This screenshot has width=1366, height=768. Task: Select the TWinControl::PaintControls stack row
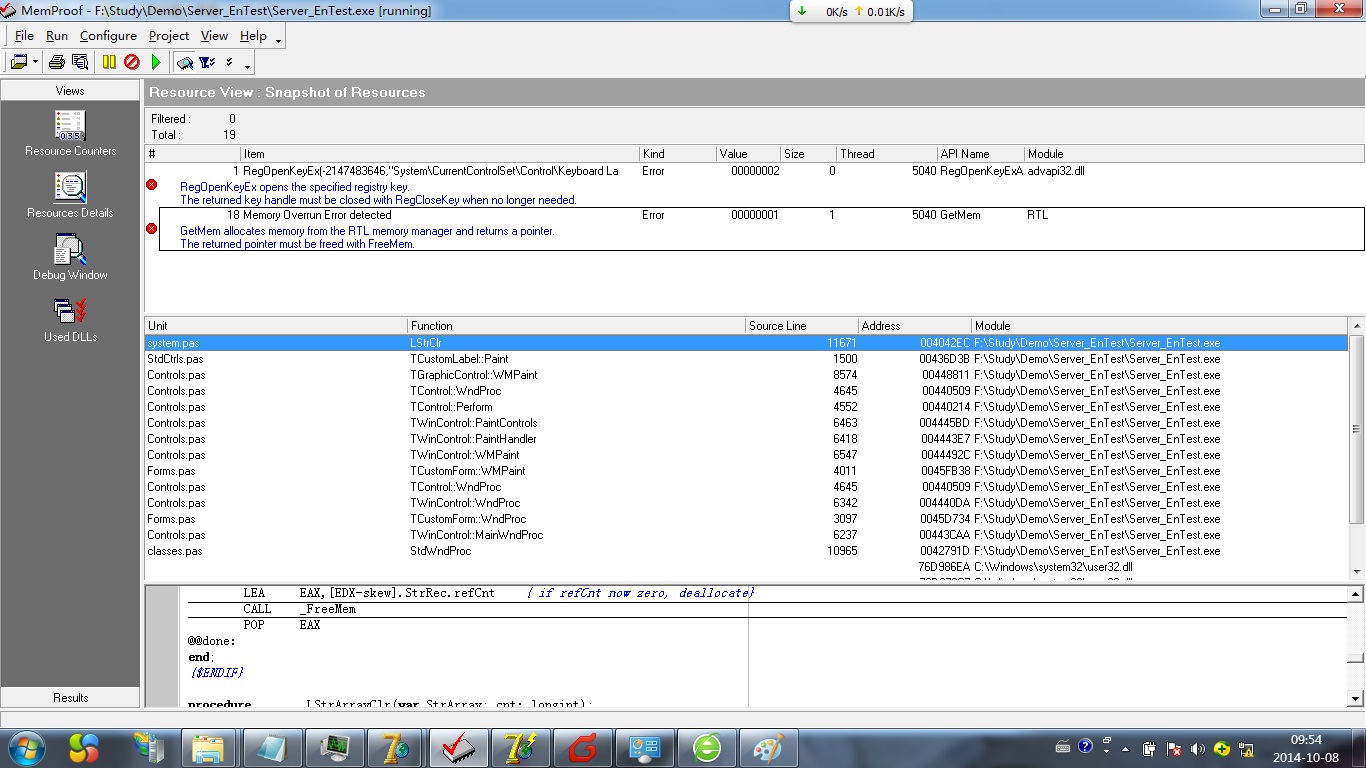747,423
